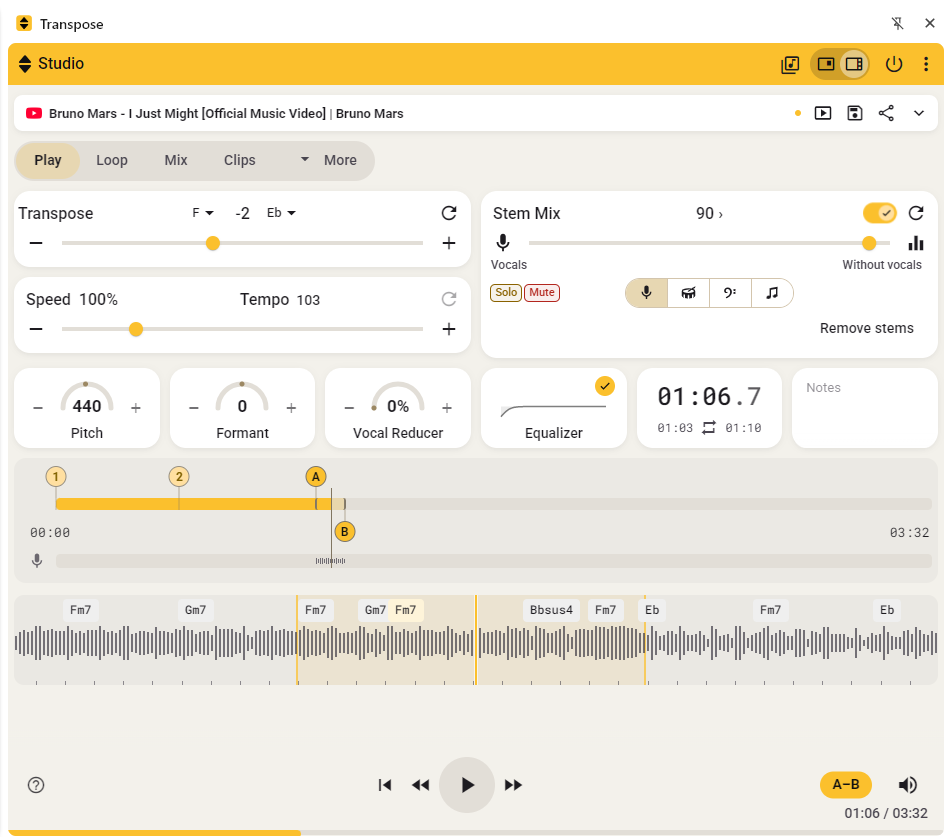Viewport: 946px width, 837px height.
Task: Select the music note other-instruments stem button
Action: coord(772,293)
